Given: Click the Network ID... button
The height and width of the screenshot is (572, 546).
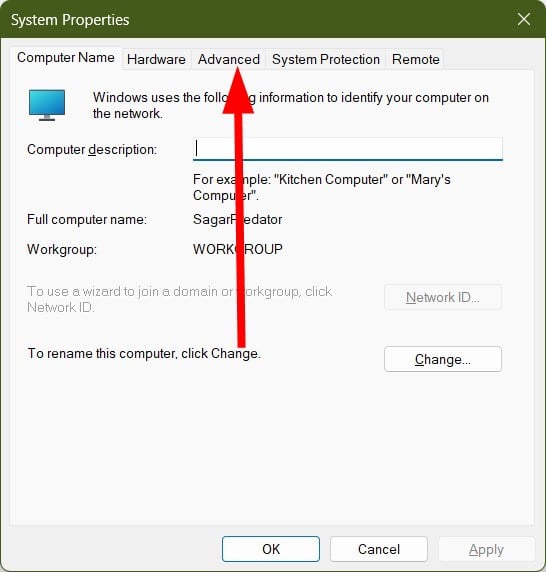Looking at the screenshot, I should tap(443, 297).
